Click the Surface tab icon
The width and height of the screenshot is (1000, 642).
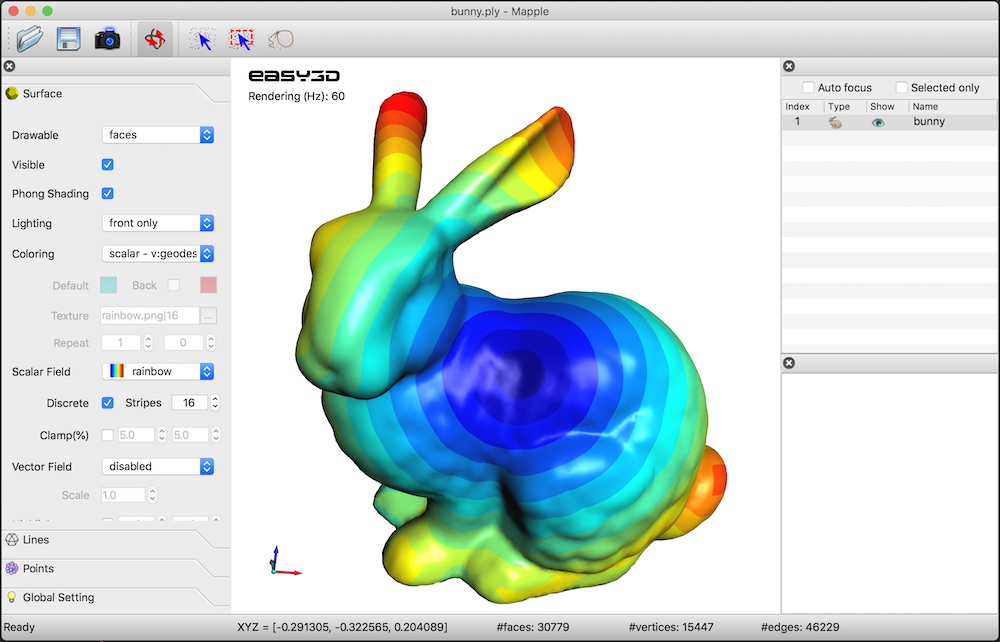[11, 94]
